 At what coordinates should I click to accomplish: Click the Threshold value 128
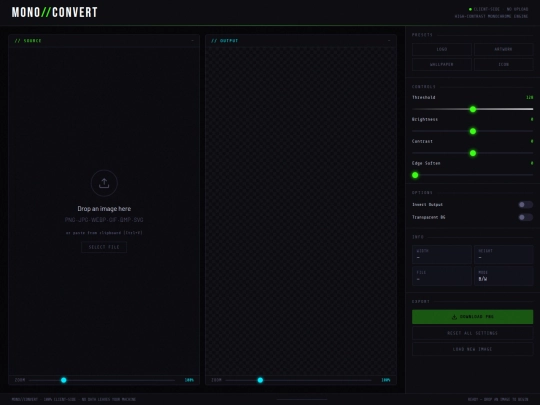click(x=530, y=97)
